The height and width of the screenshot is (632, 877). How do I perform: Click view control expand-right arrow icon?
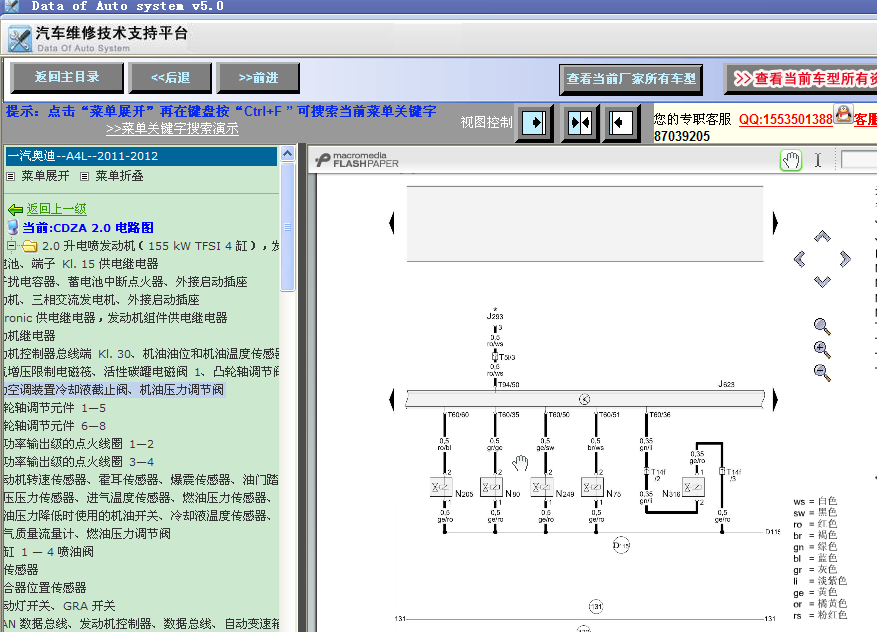click(x=534, y=122)
